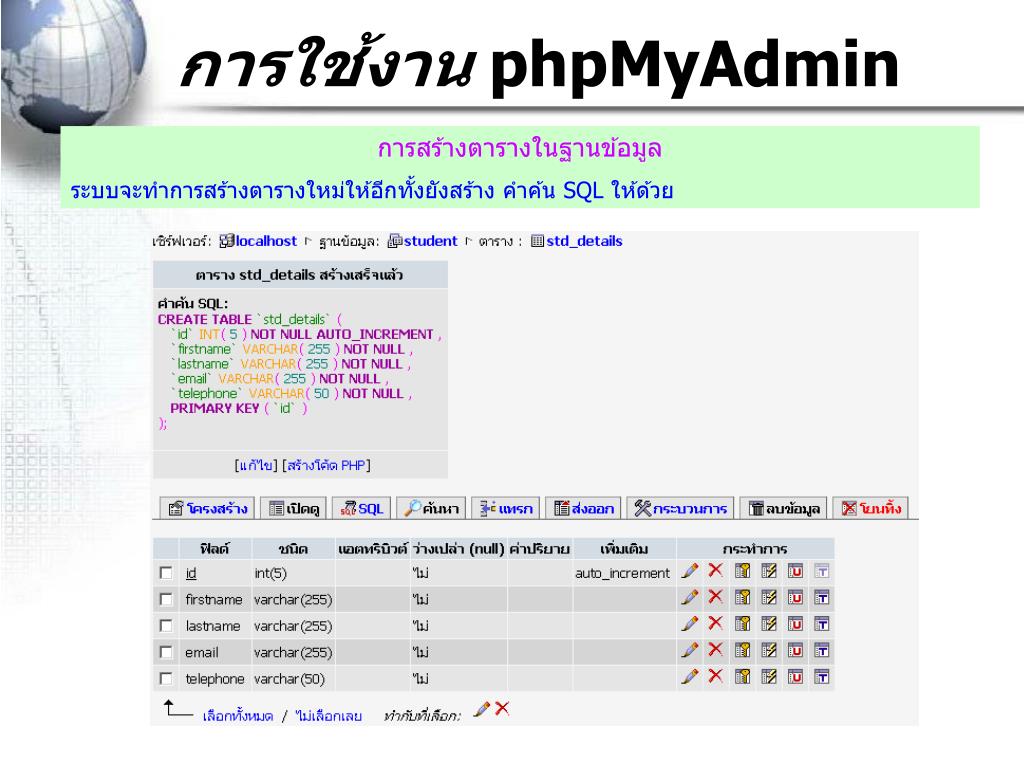The width and height of the screenshot is (1024, 768).
Task: Click the red X drop icon for firstname row
Action: pos(716,596)
